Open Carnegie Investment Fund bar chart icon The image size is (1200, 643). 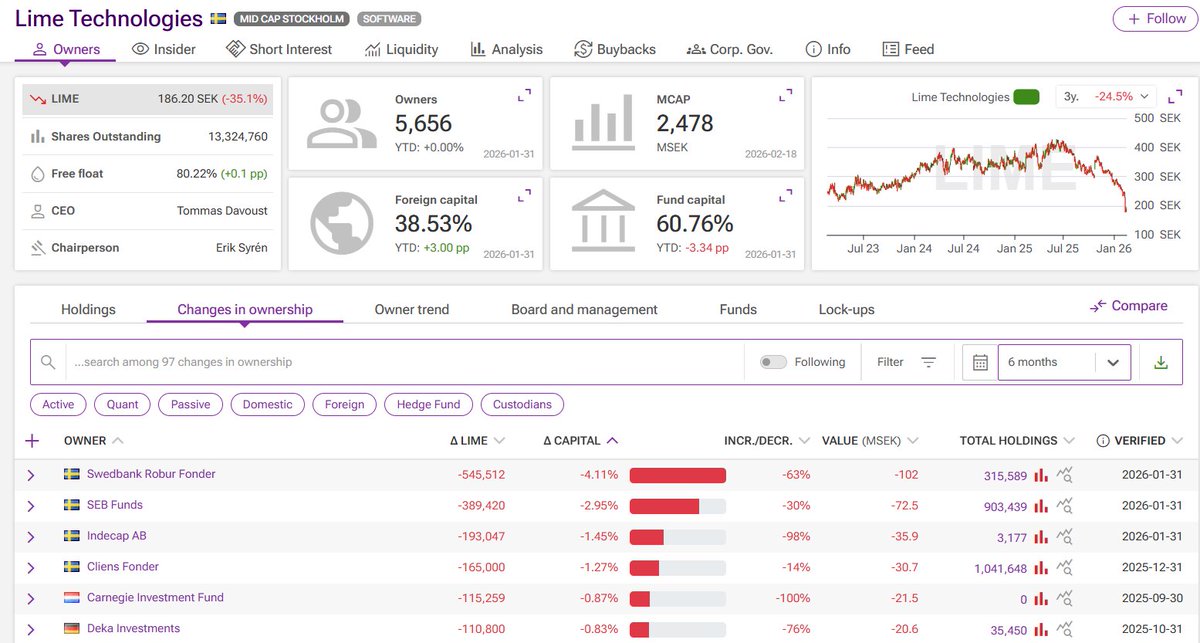(1041, 599)
